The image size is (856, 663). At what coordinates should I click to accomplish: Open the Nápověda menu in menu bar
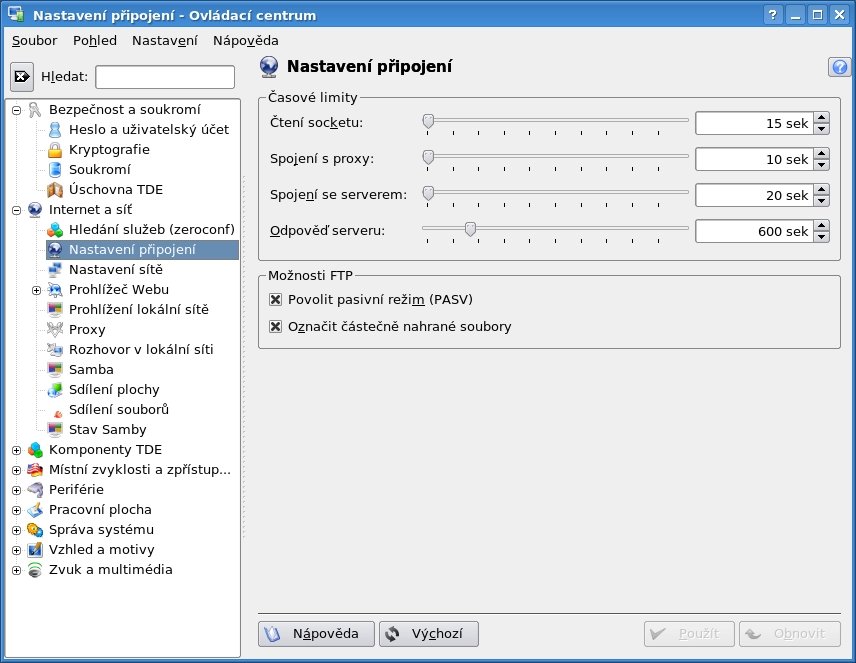coord(246,40)
